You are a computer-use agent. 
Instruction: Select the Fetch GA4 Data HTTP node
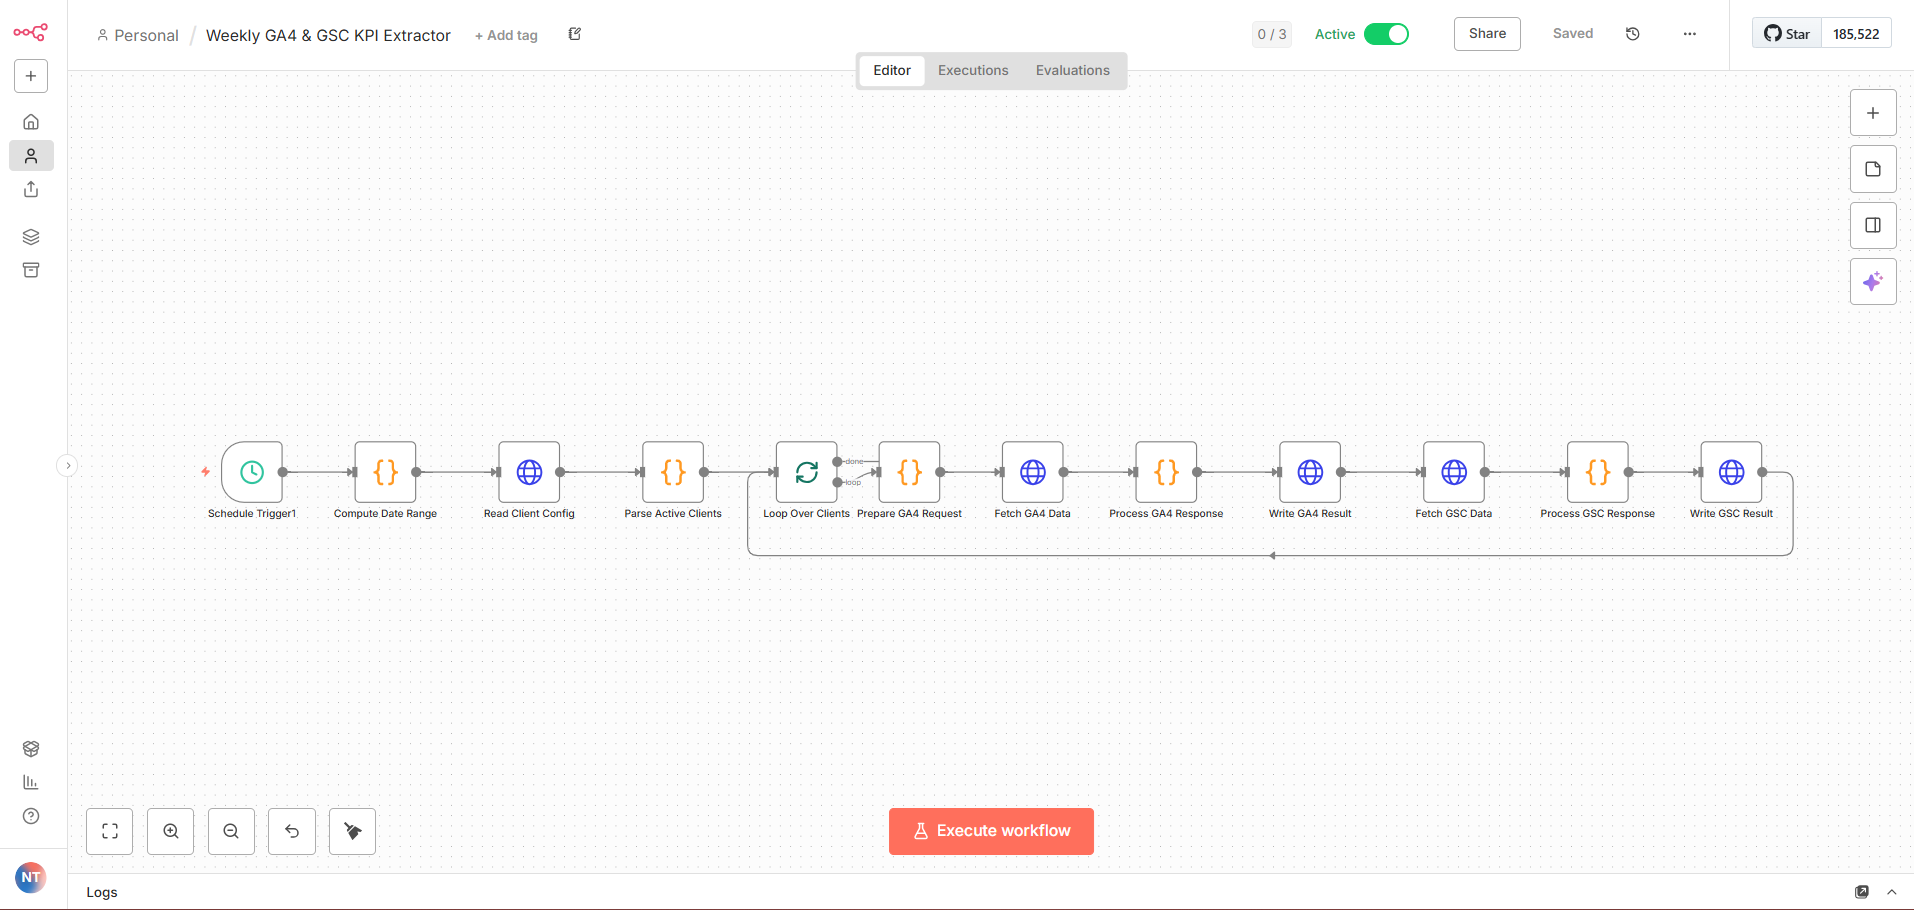coord(1033,472)
